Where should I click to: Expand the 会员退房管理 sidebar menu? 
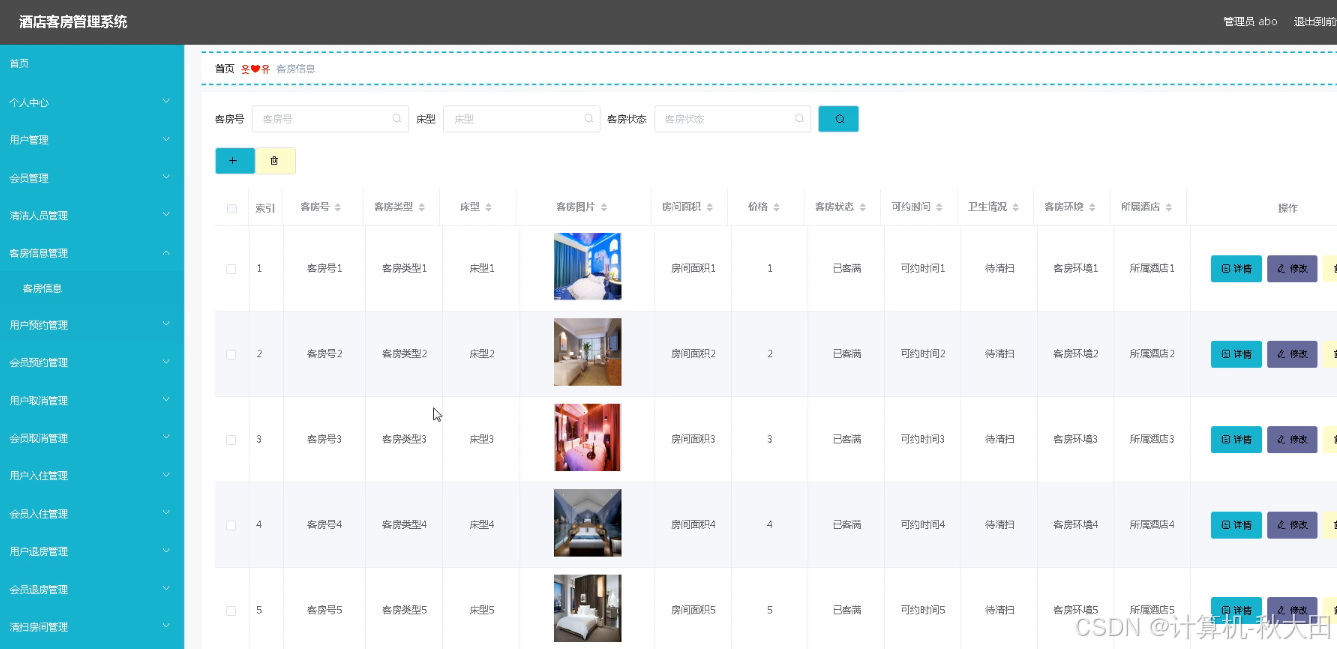(x=92, y=589)
